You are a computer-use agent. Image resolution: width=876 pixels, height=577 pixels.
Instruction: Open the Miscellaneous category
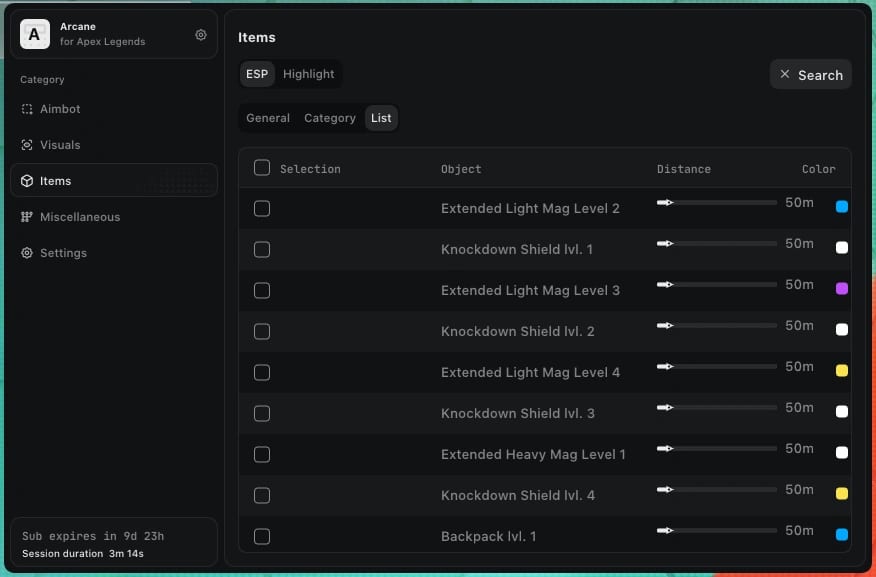(x=114, y=217)
